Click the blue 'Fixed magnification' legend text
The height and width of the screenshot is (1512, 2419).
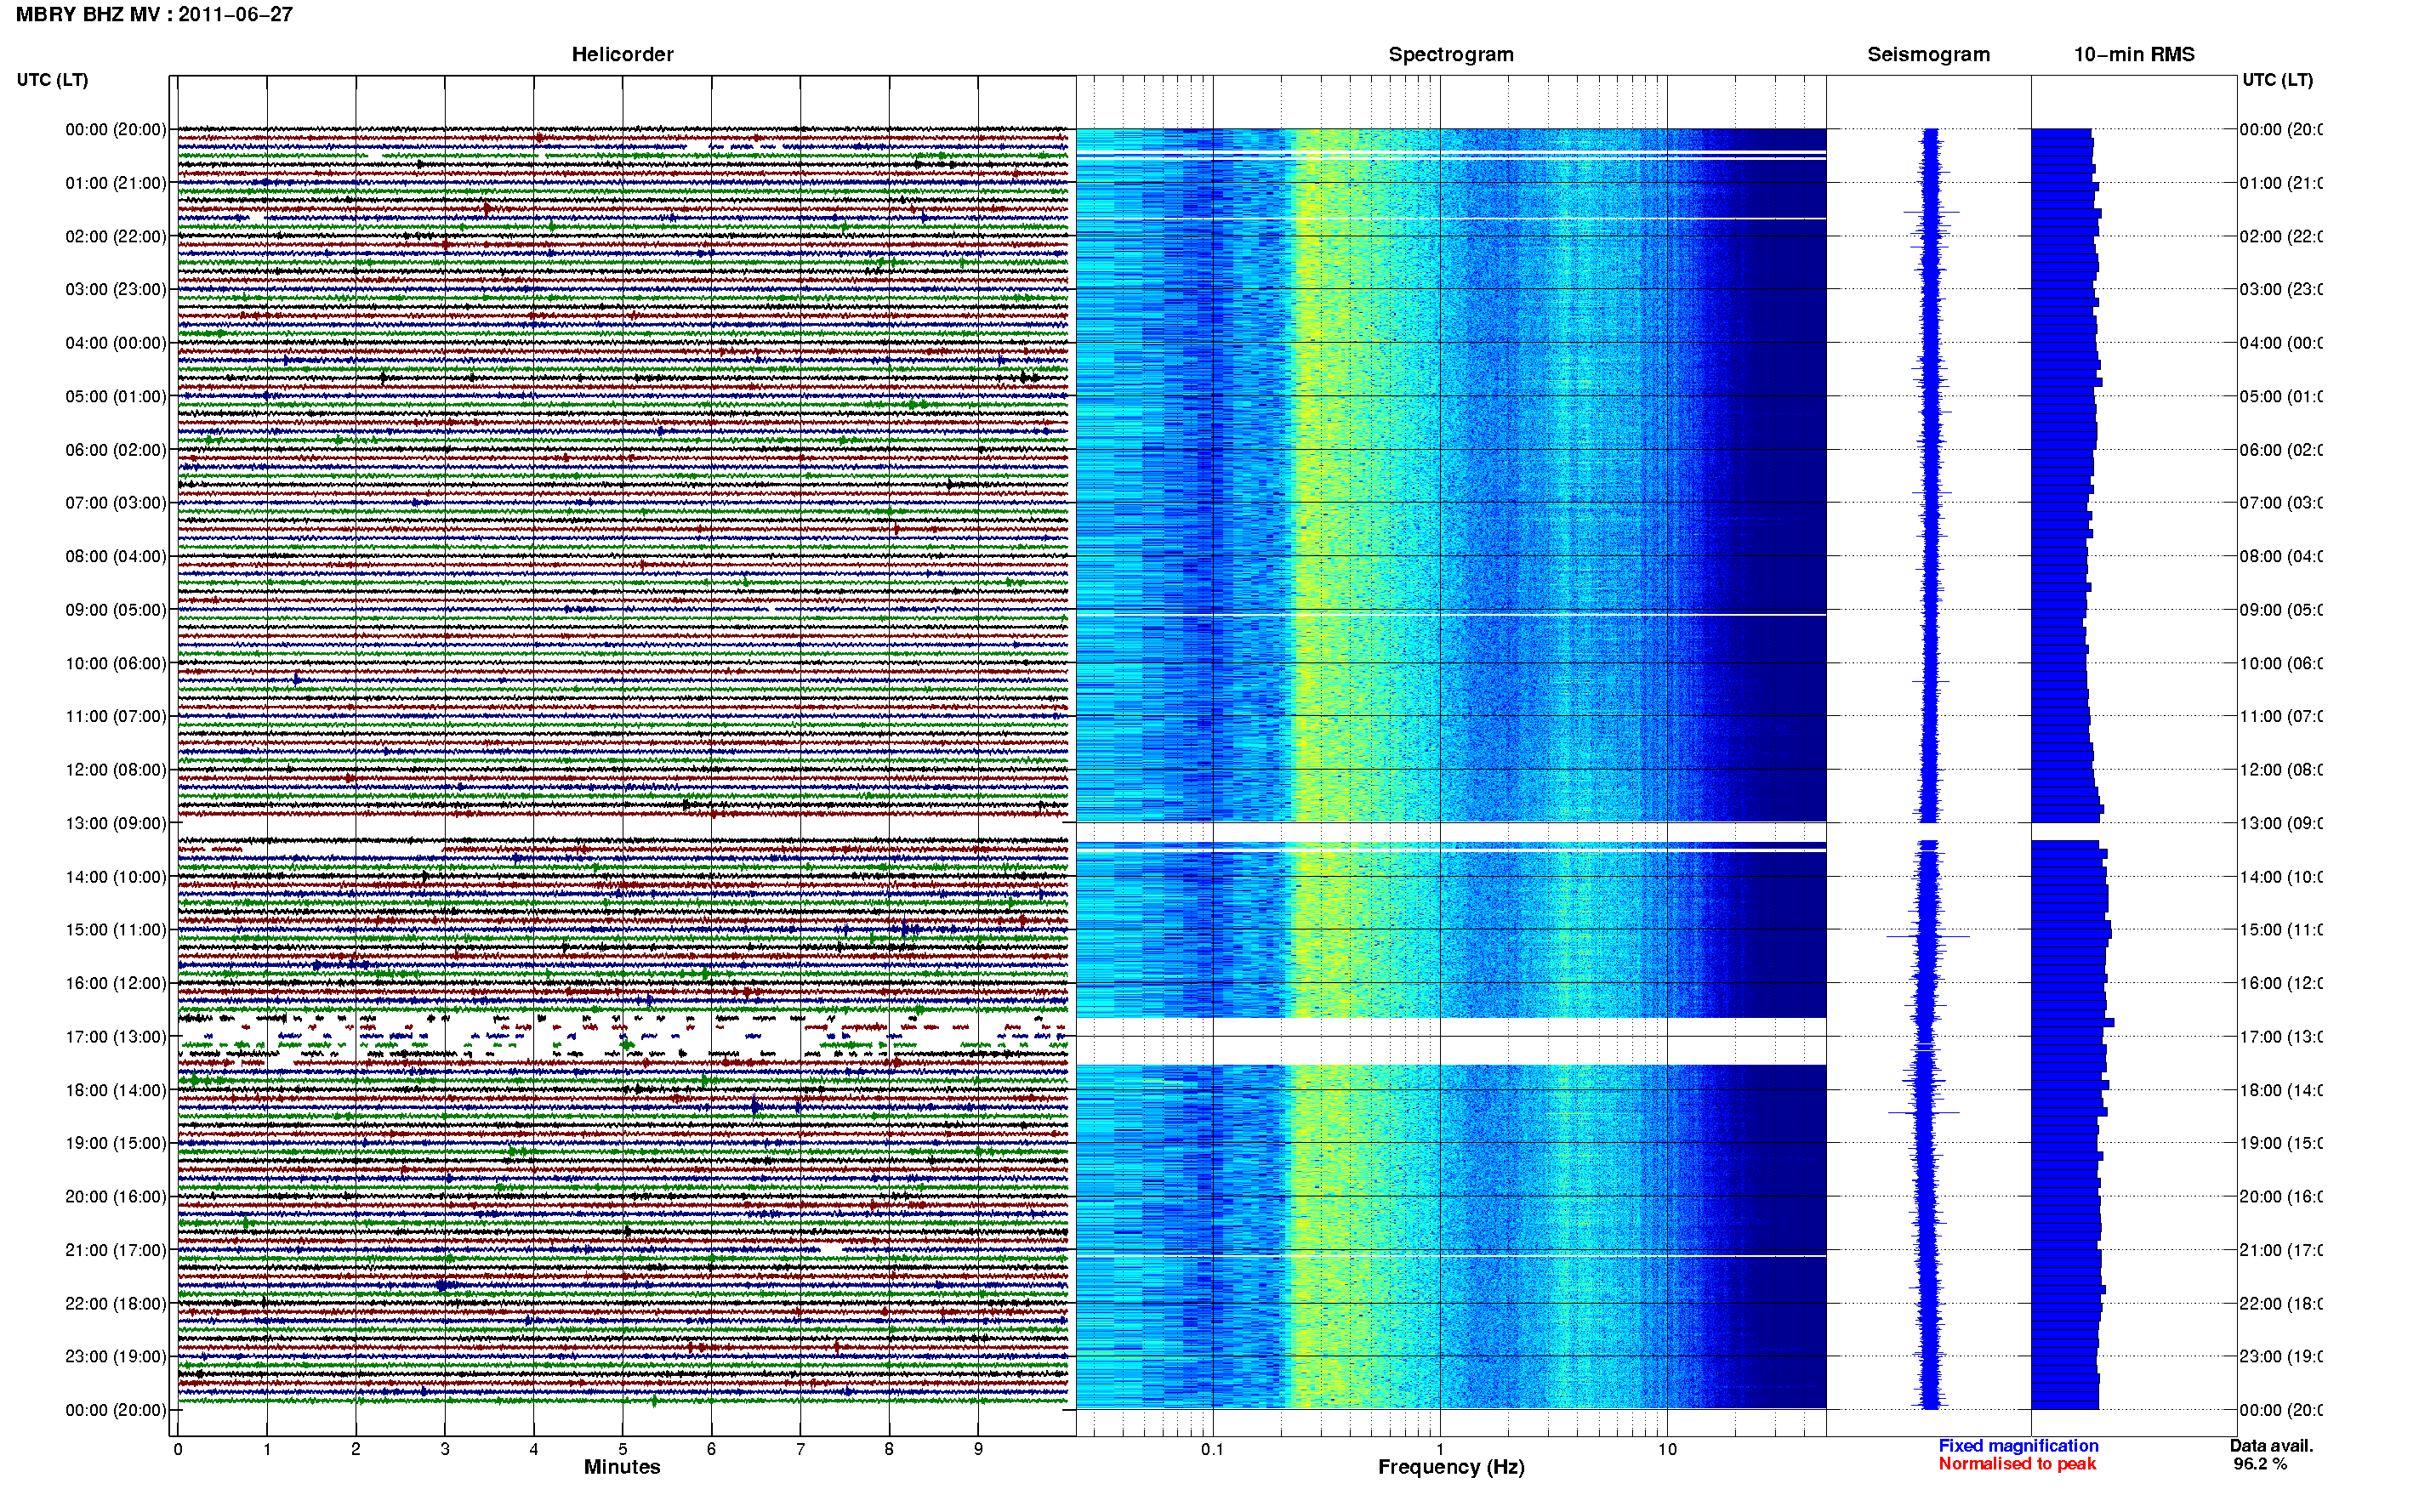coord(2018,1446)
